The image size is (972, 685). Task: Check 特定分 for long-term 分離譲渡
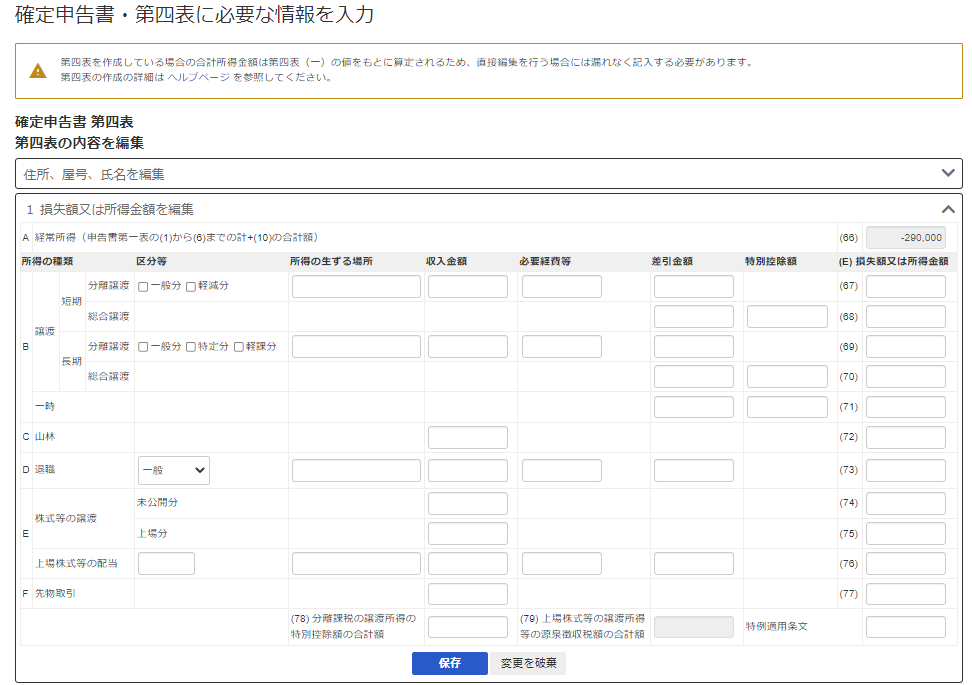pyautogui.click(x=191, y=347)
